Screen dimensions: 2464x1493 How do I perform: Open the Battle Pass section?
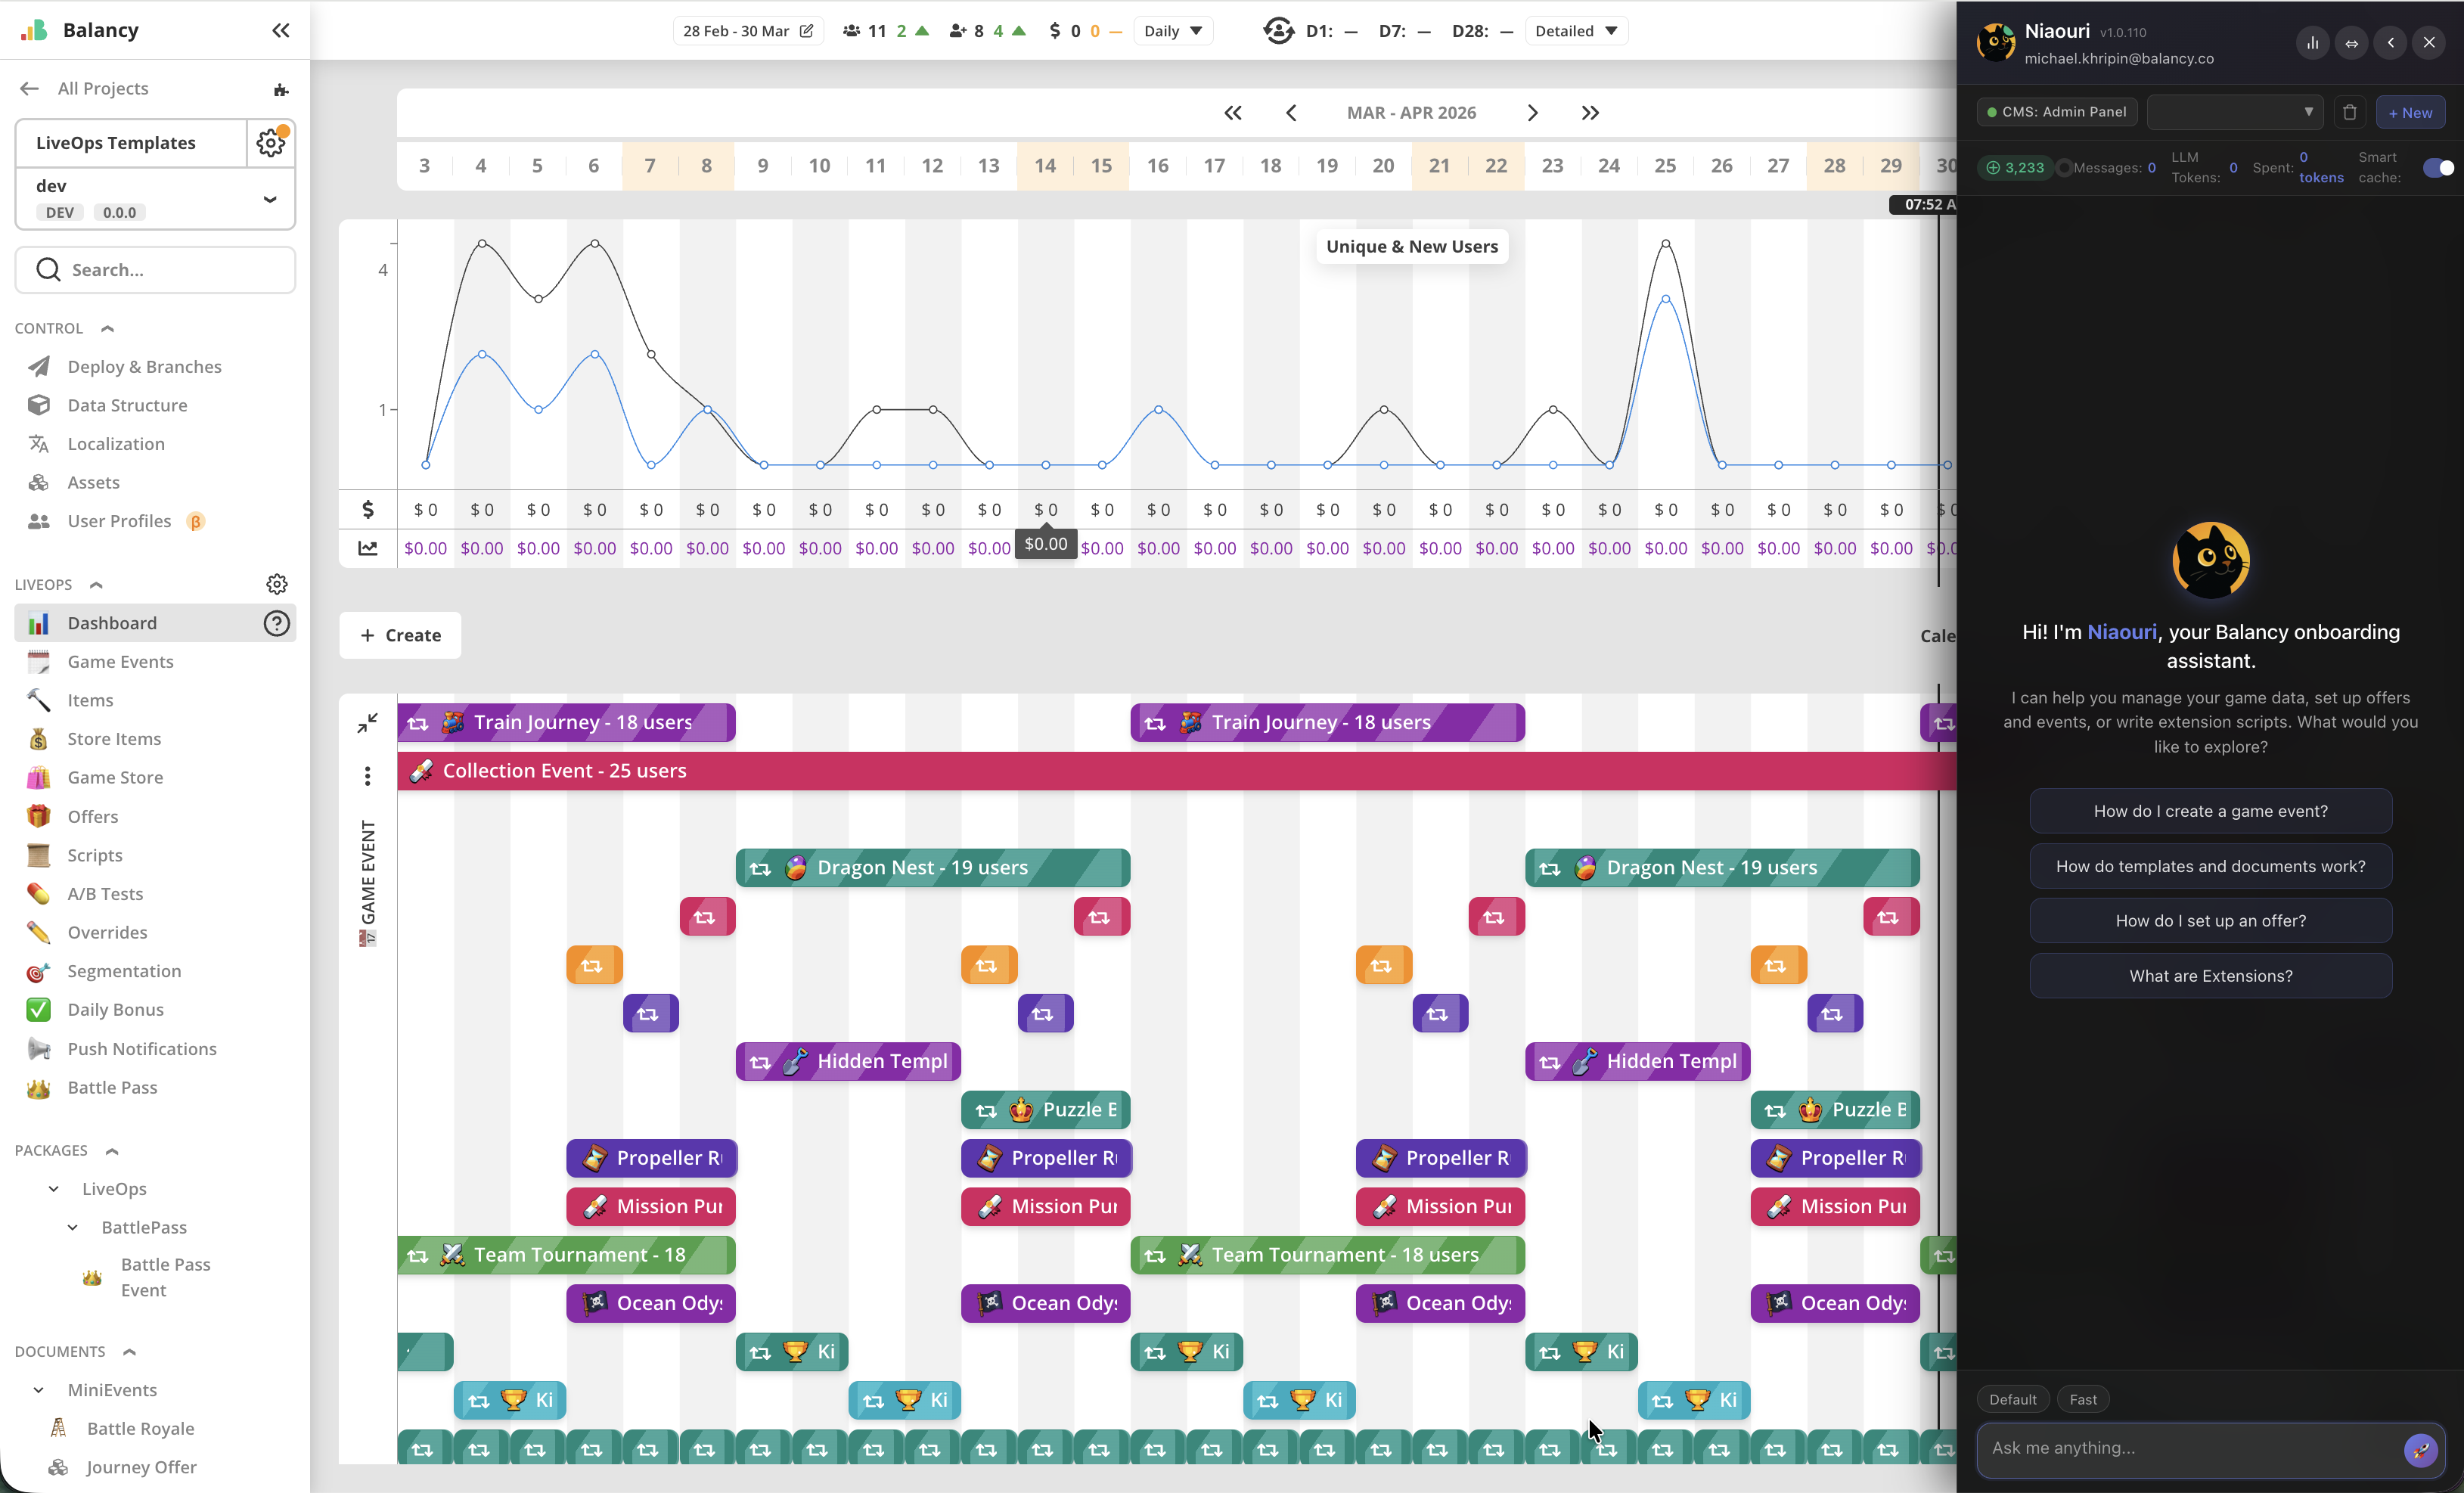pos(112,1087)
